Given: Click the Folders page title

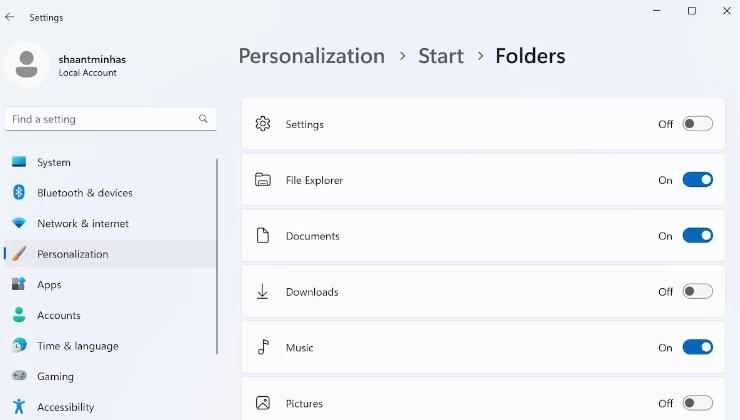Looking at the screenshot, I should (530, 56).
